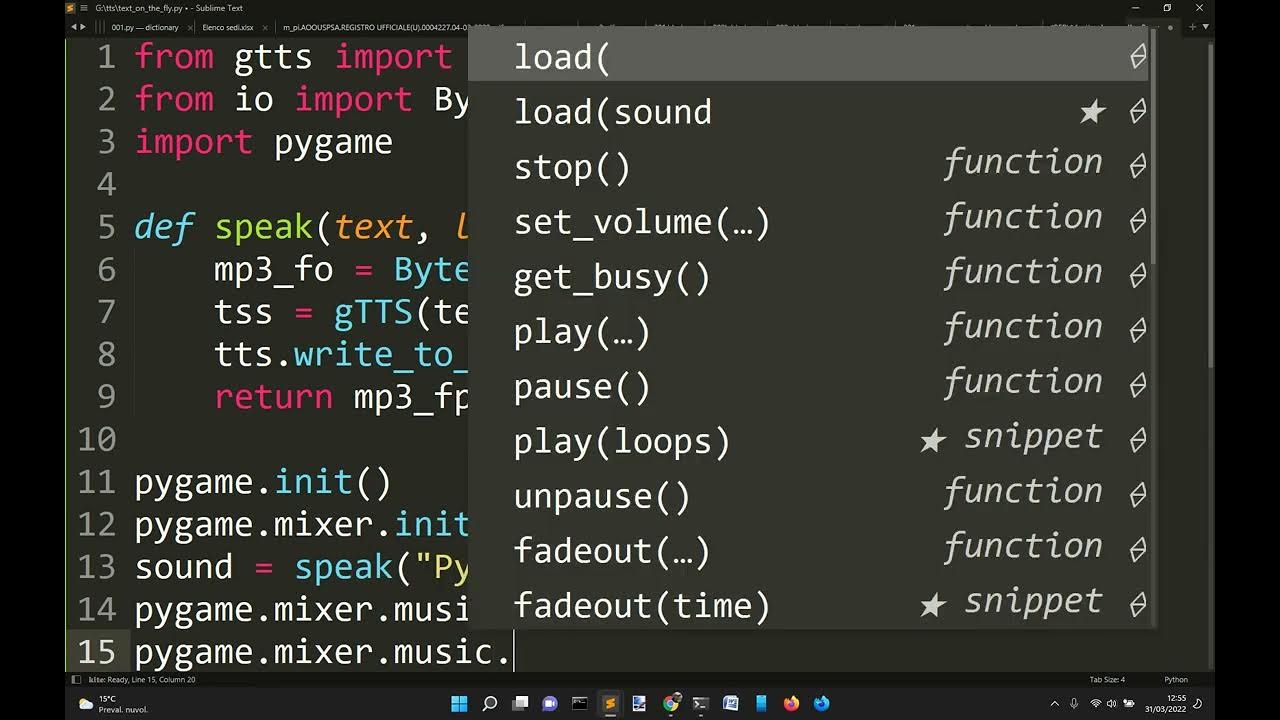Open the Chat taskbar icon

[x=549, y=704]
